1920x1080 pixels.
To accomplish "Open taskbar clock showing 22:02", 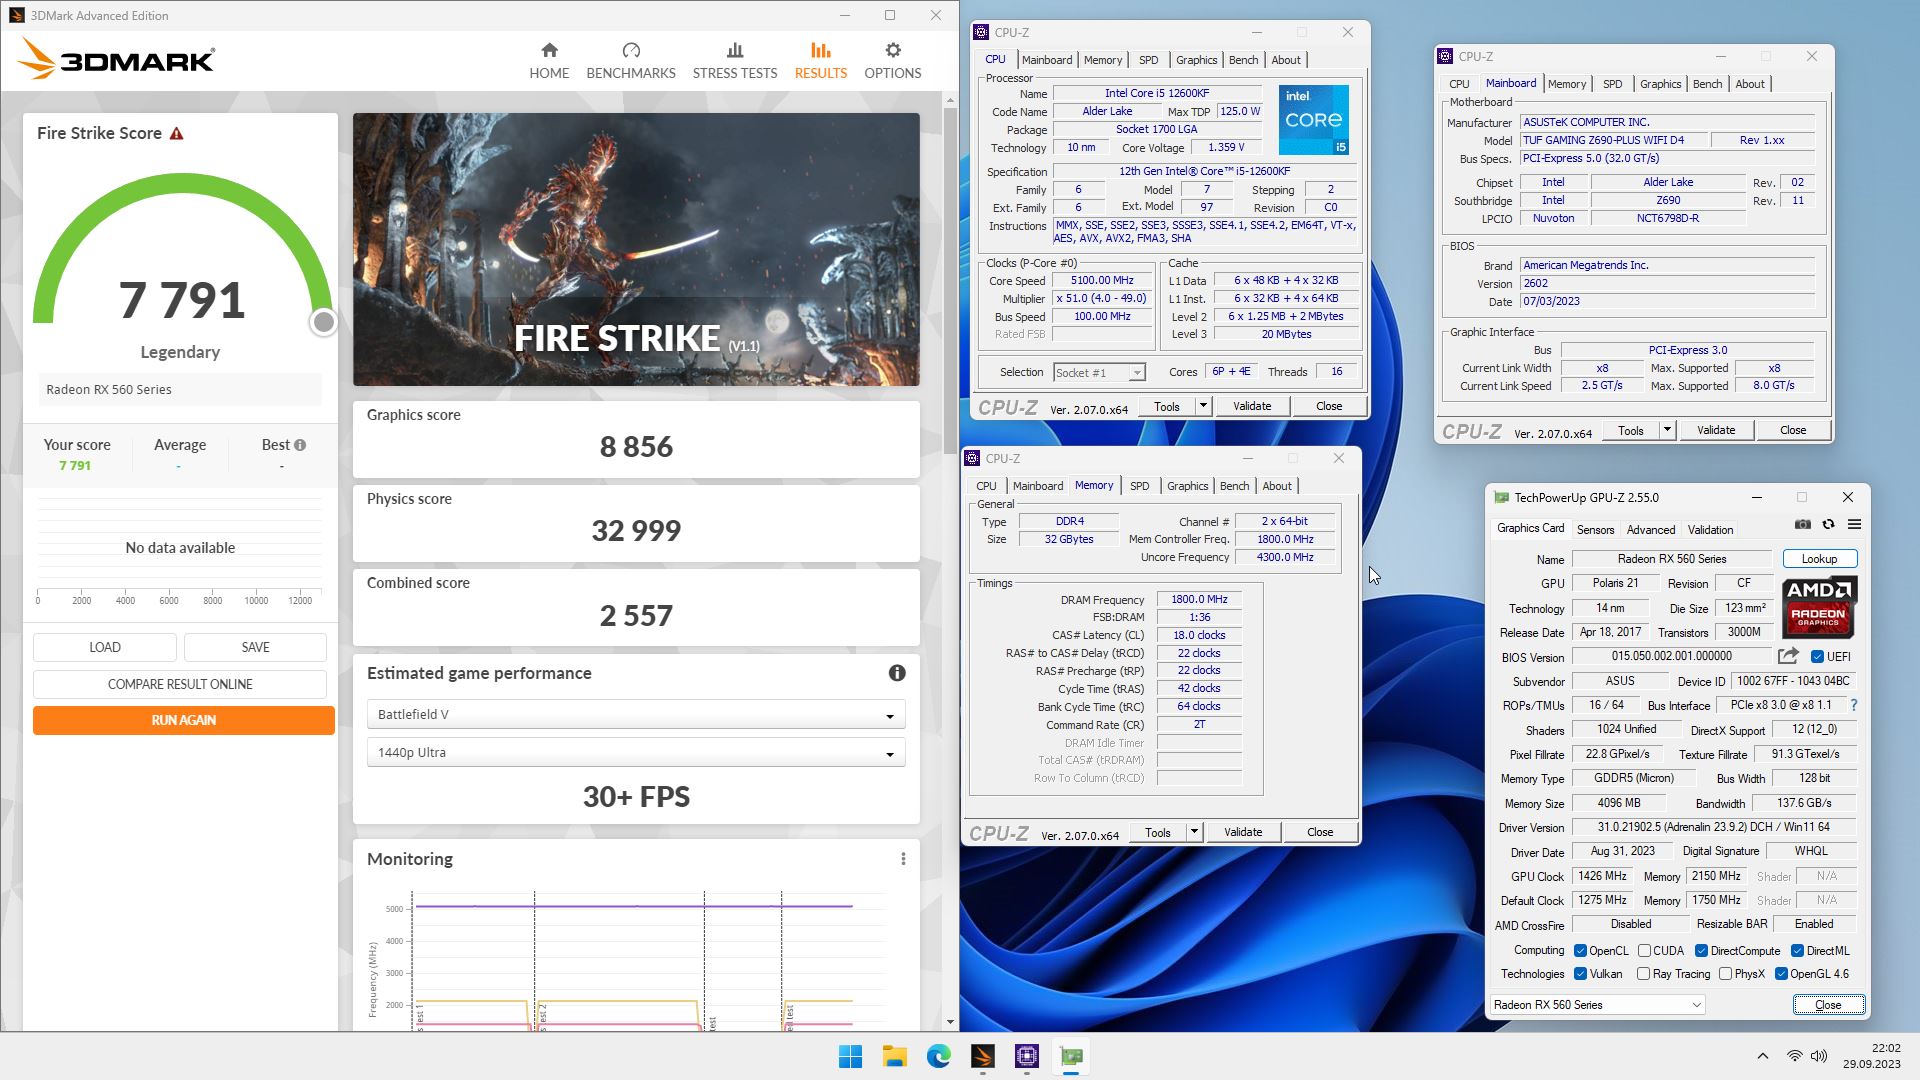I will click(1871, 1056).
